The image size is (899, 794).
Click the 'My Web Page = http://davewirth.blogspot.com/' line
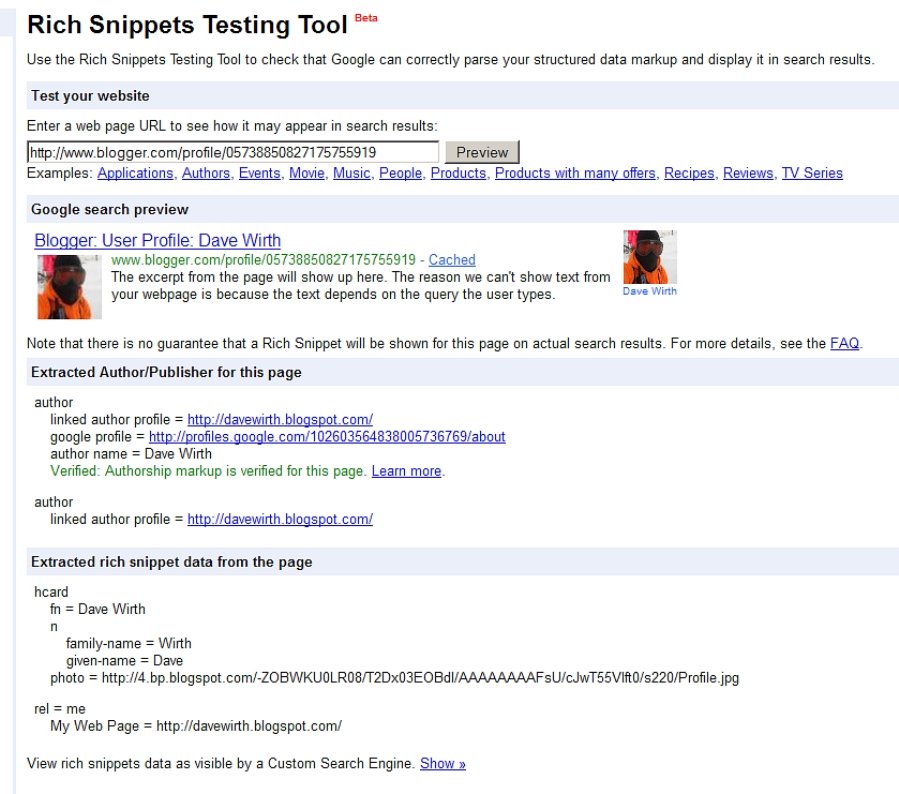(x=196, y=726)
